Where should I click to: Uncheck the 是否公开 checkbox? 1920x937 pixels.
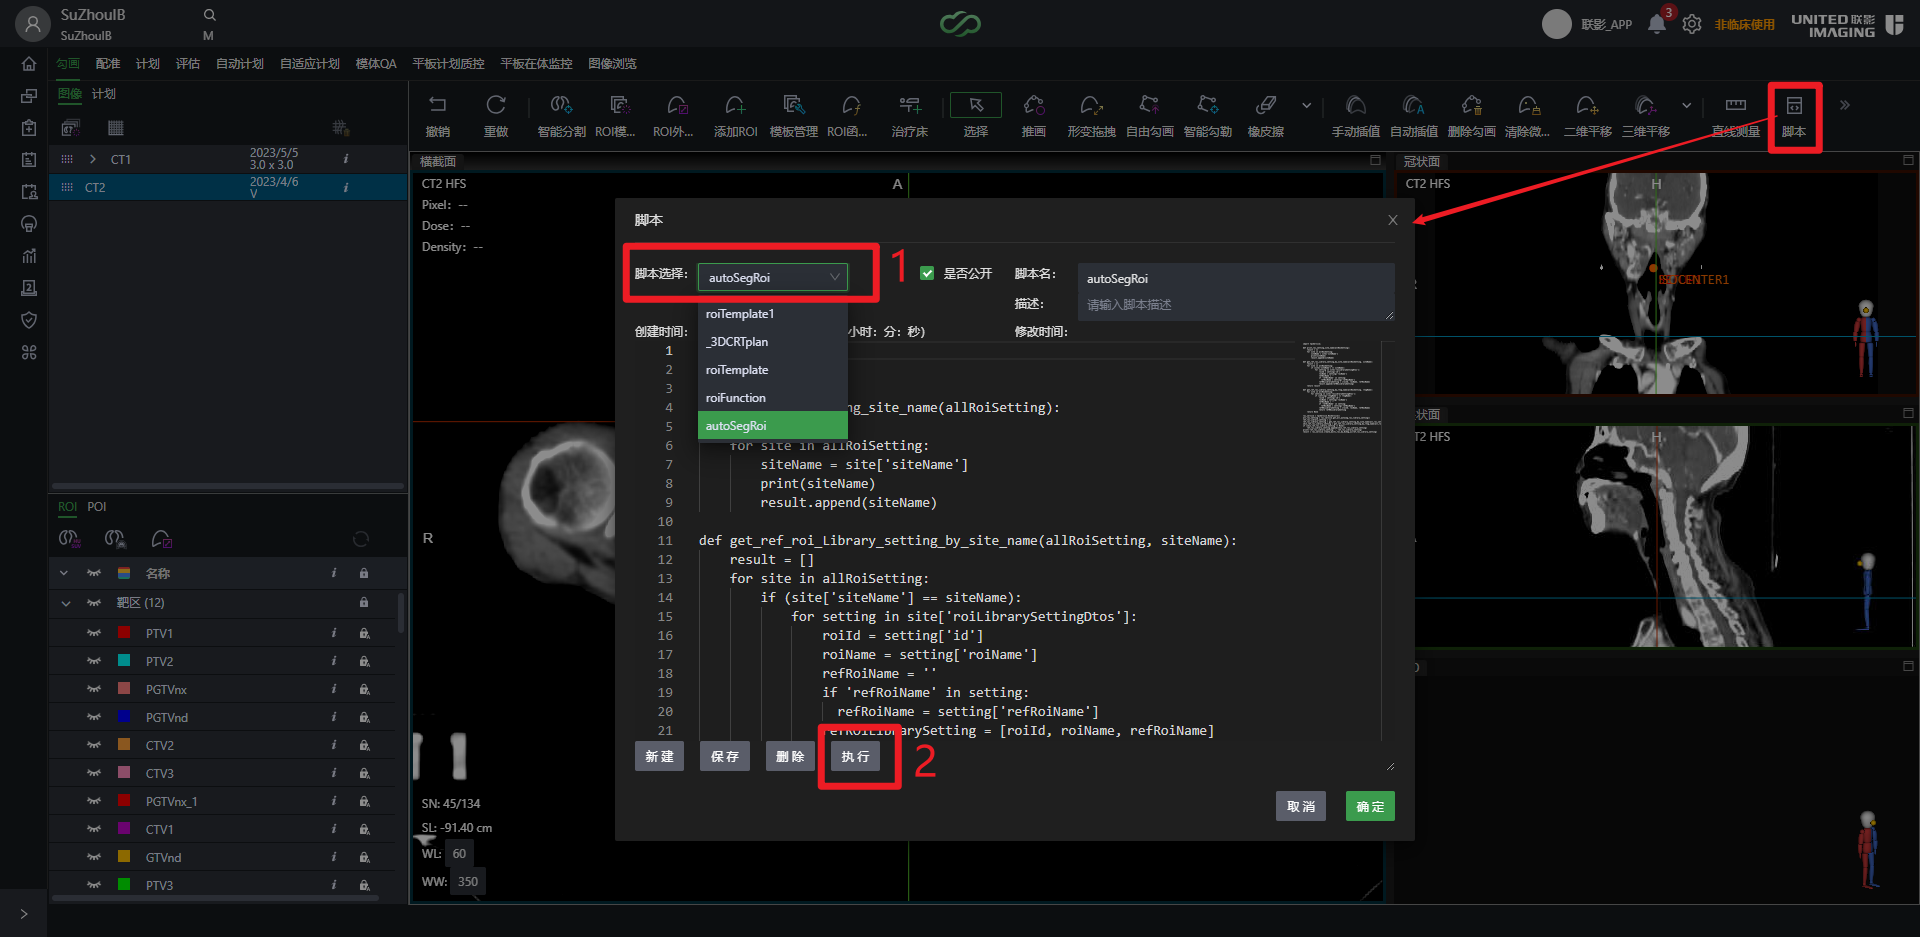pyautogui.click(x=927, y=273)
